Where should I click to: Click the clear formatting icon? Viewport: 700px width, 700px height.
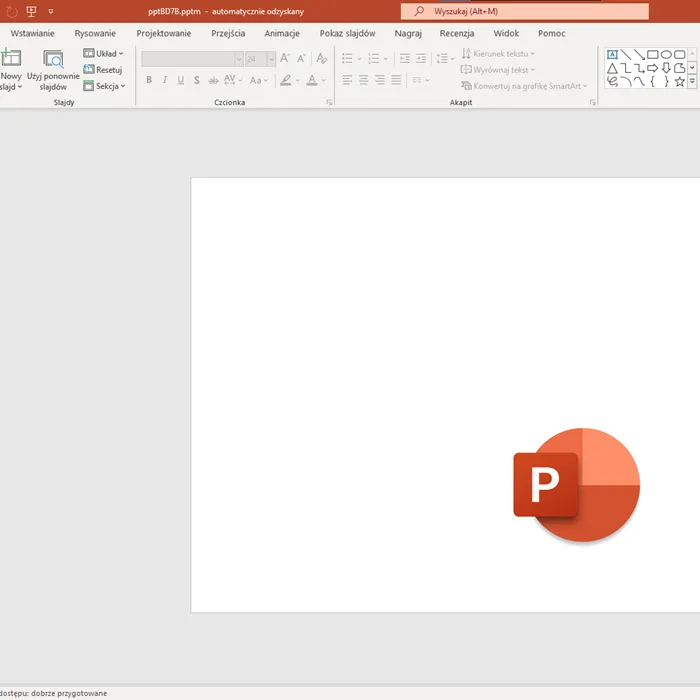click(x=321, y=59)
